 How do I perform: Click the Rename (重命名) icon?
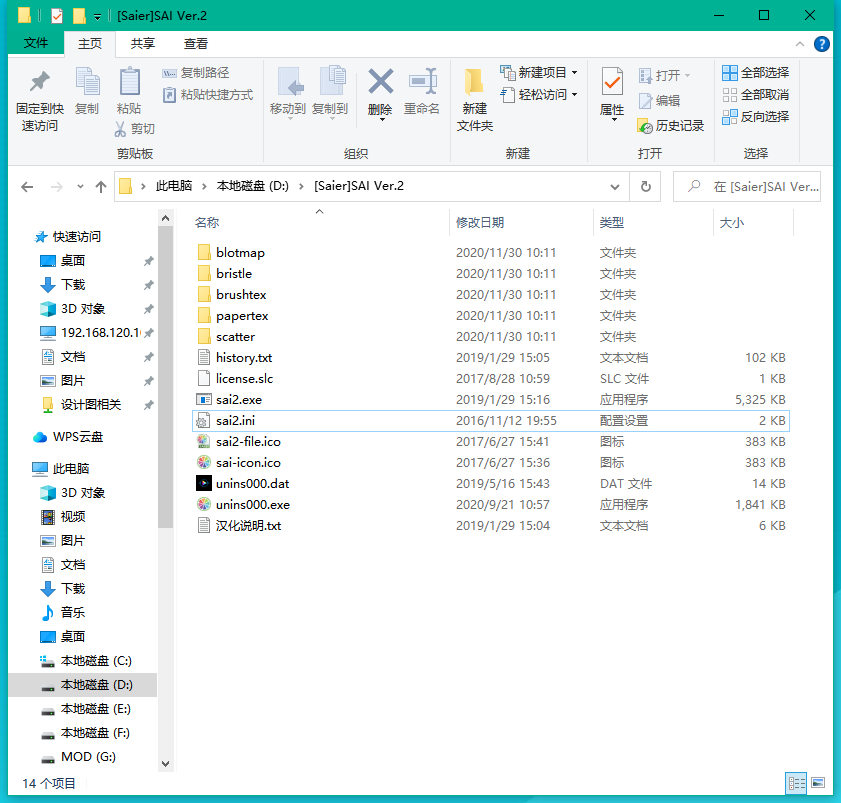click(422, 82)
